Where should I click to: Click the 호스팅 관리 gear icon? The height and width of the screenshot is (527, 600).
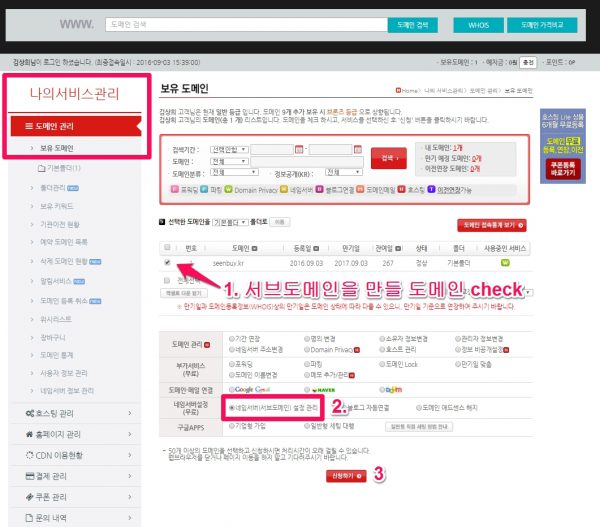click(x=27, y=412)
